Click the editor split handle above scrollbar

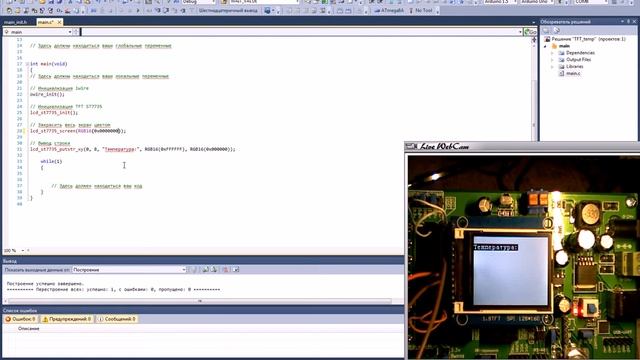click(x=534, y=40)
